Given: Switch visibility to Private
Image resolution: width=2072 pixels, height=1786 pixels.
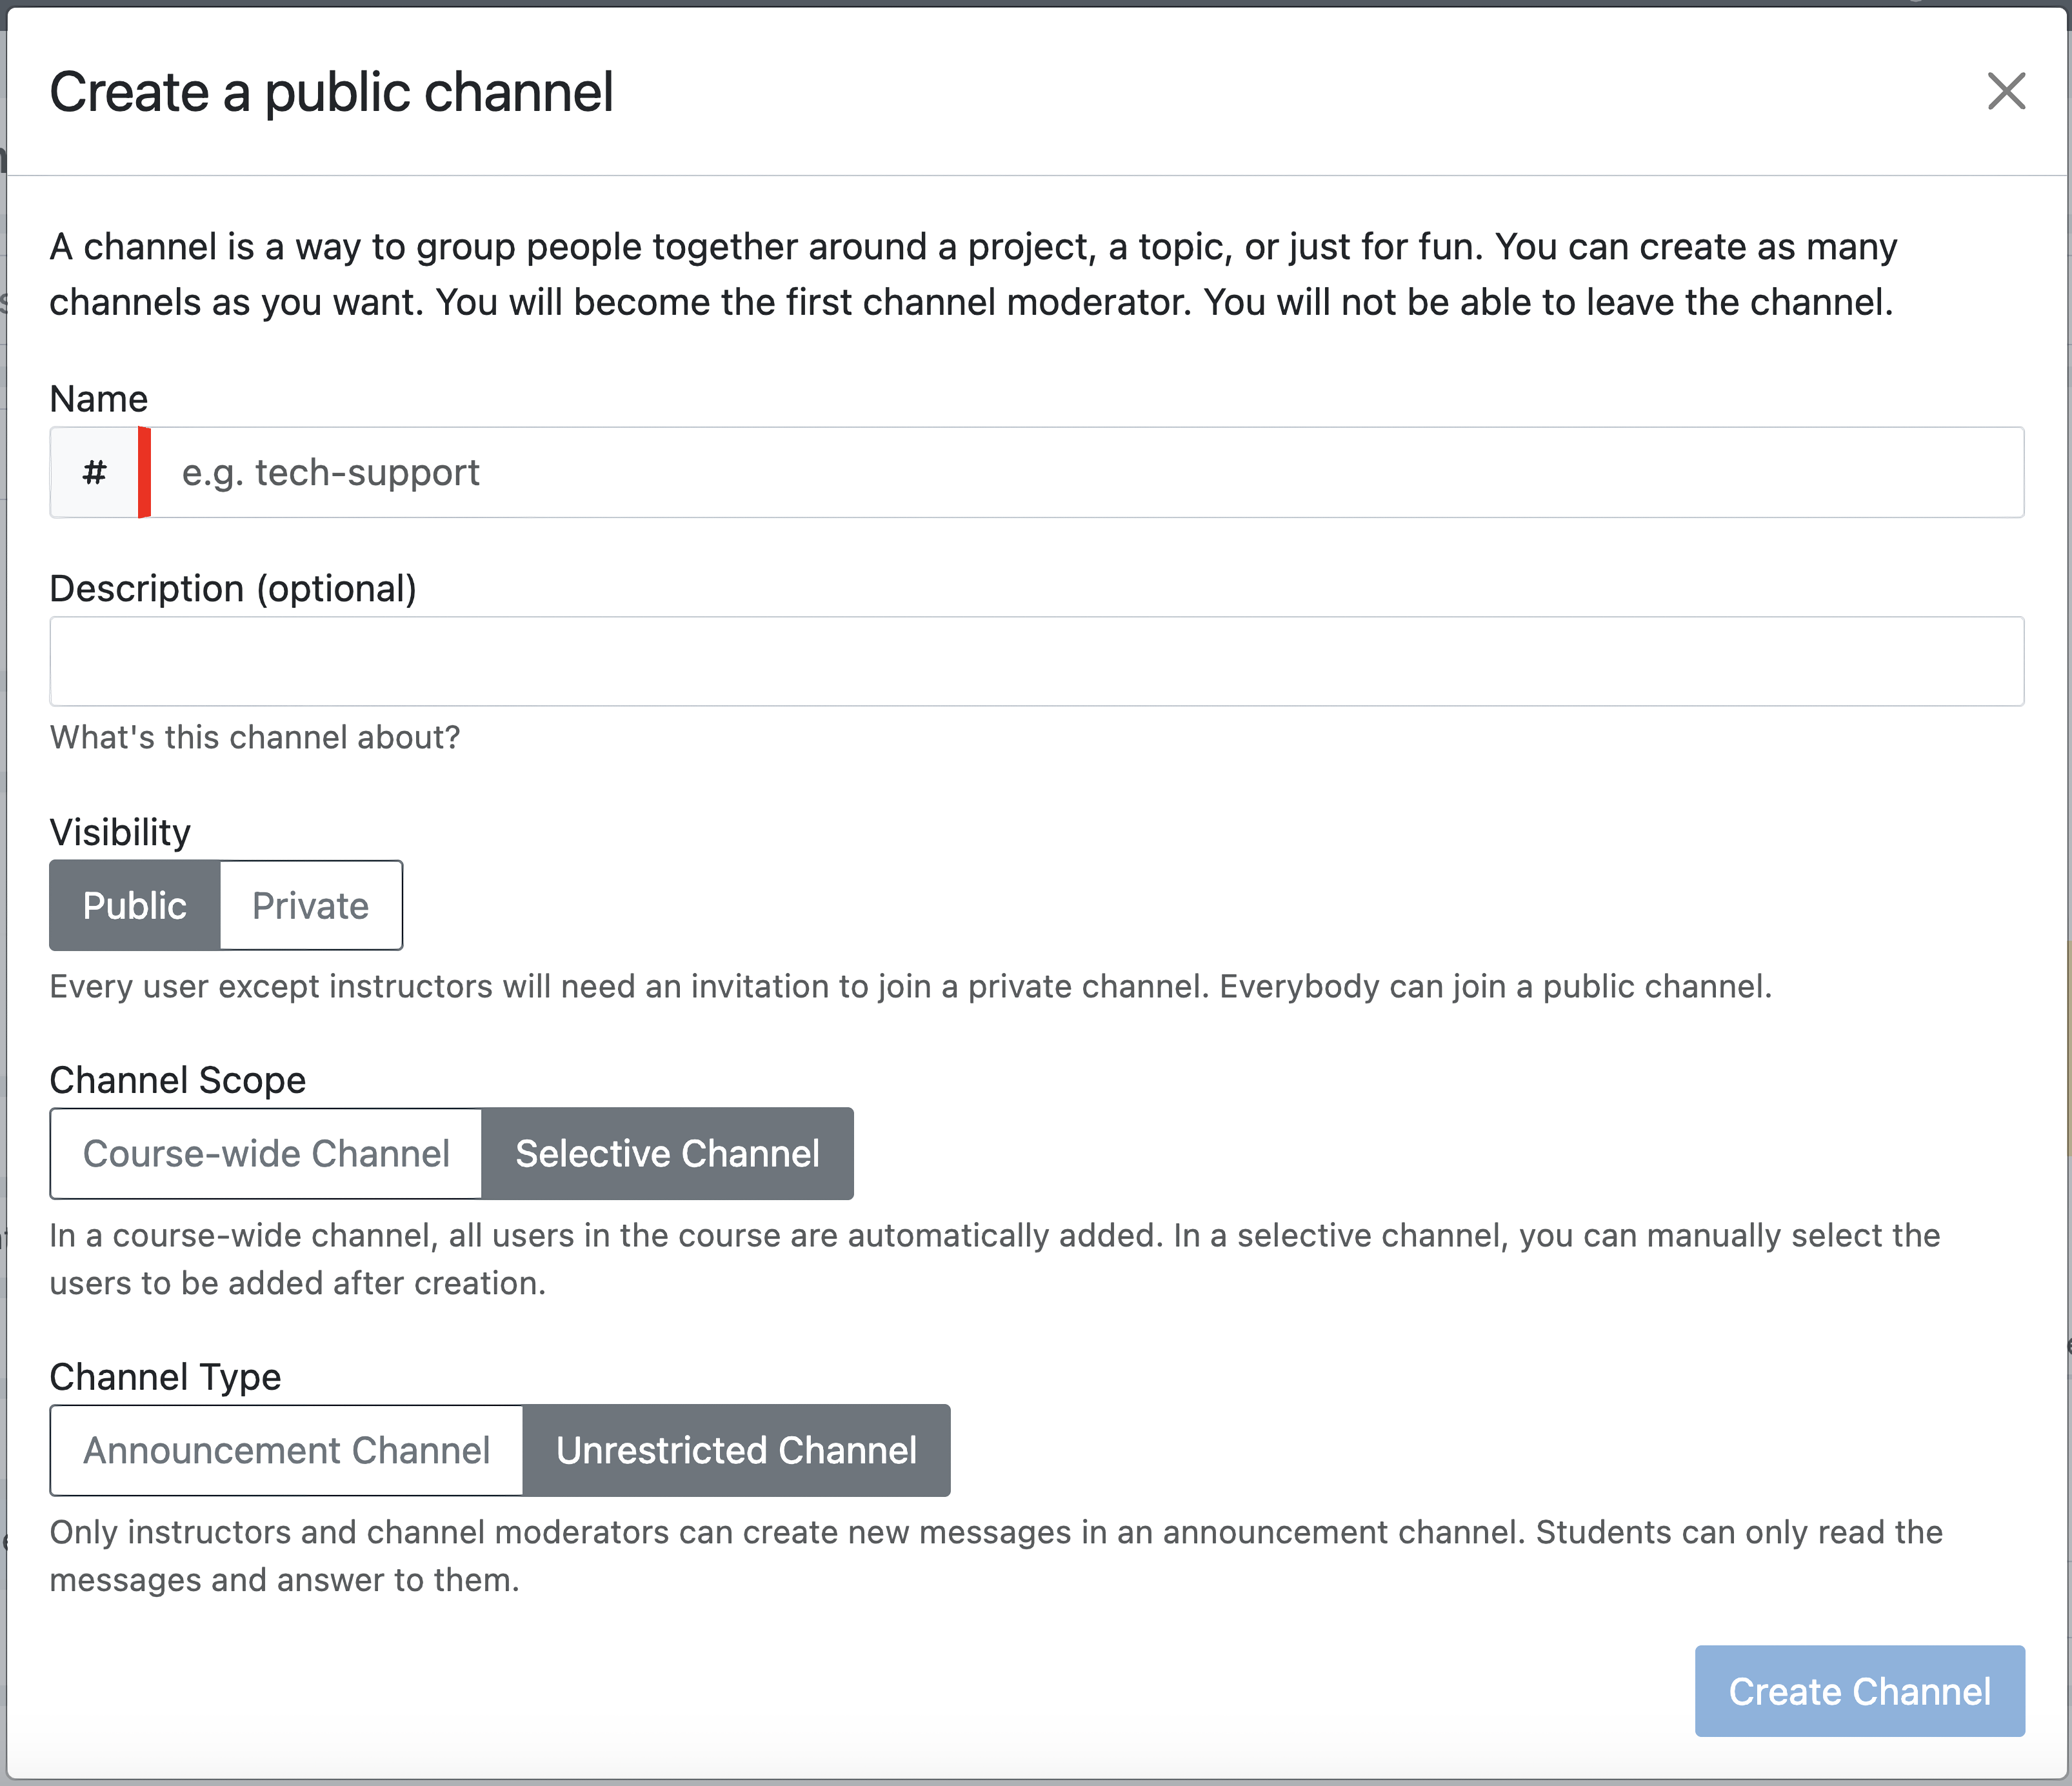Looking at the screenshot, I should coord(311,905).
